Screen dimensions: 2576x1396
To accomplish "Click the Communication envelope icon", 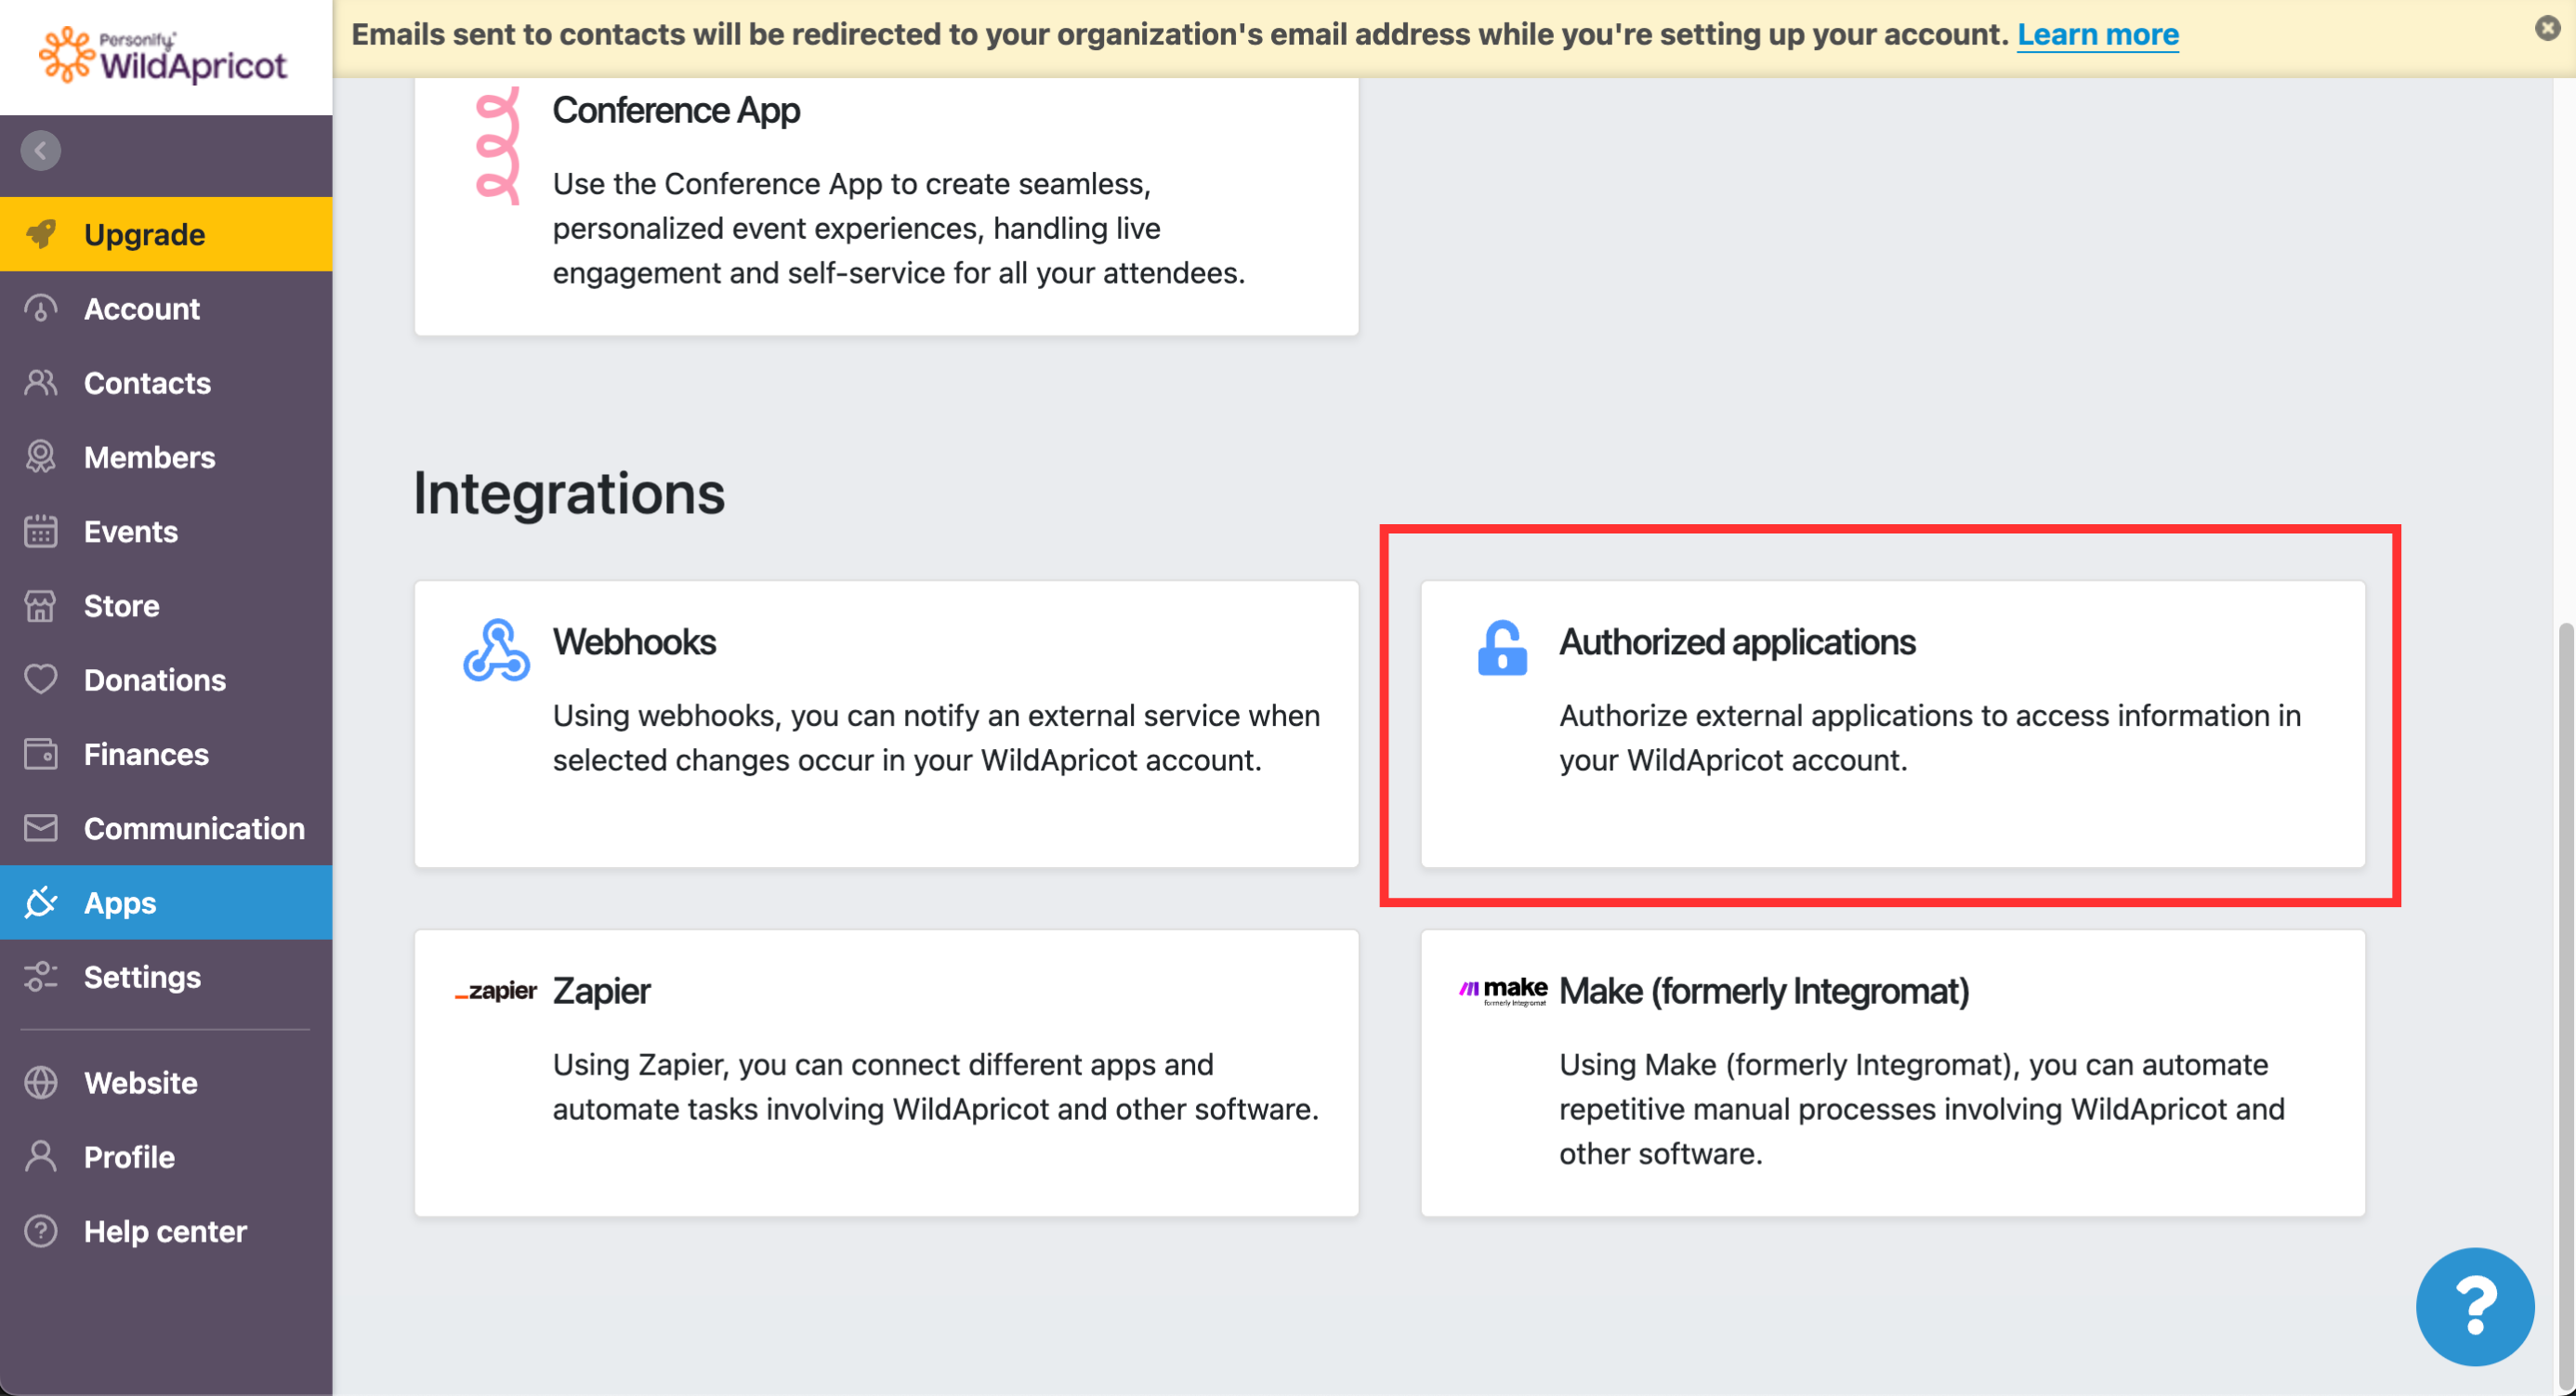I will (x=41, y=828).
